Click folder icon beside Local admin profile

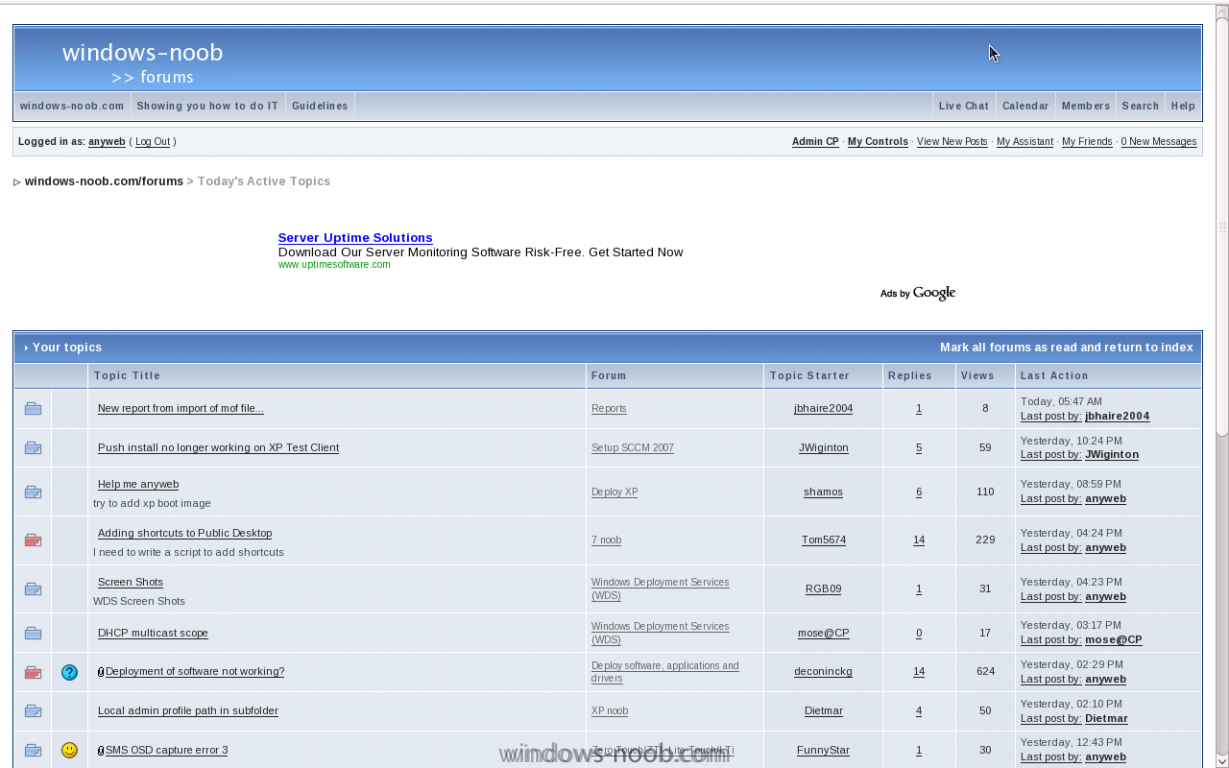point(33,711)
